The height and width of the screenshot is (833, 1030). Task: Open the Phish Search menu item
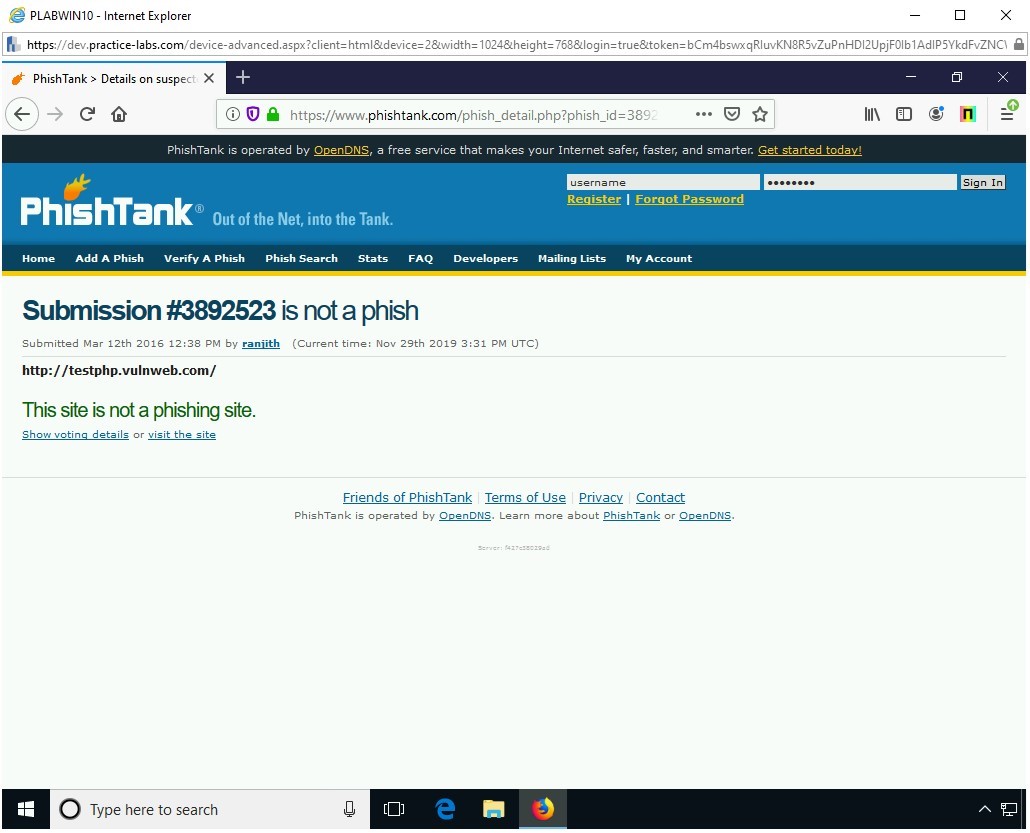[x=301, y=258]
